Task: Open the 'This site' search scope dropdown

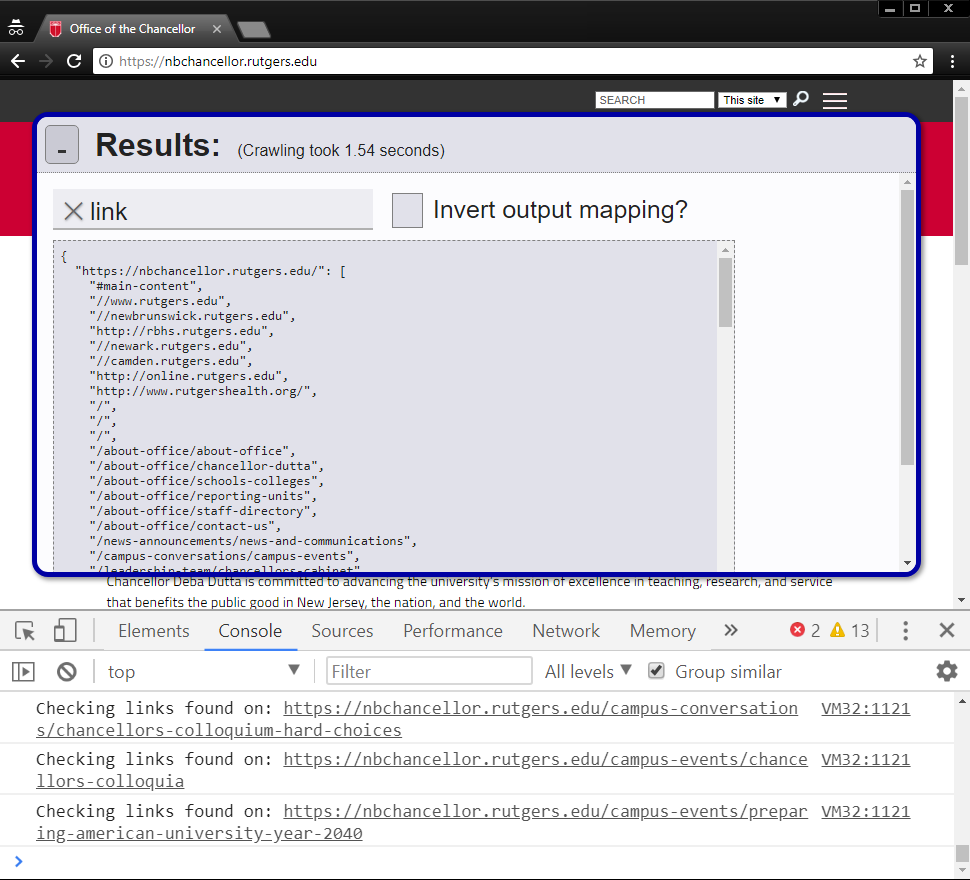Action: [x=752, y=100]
